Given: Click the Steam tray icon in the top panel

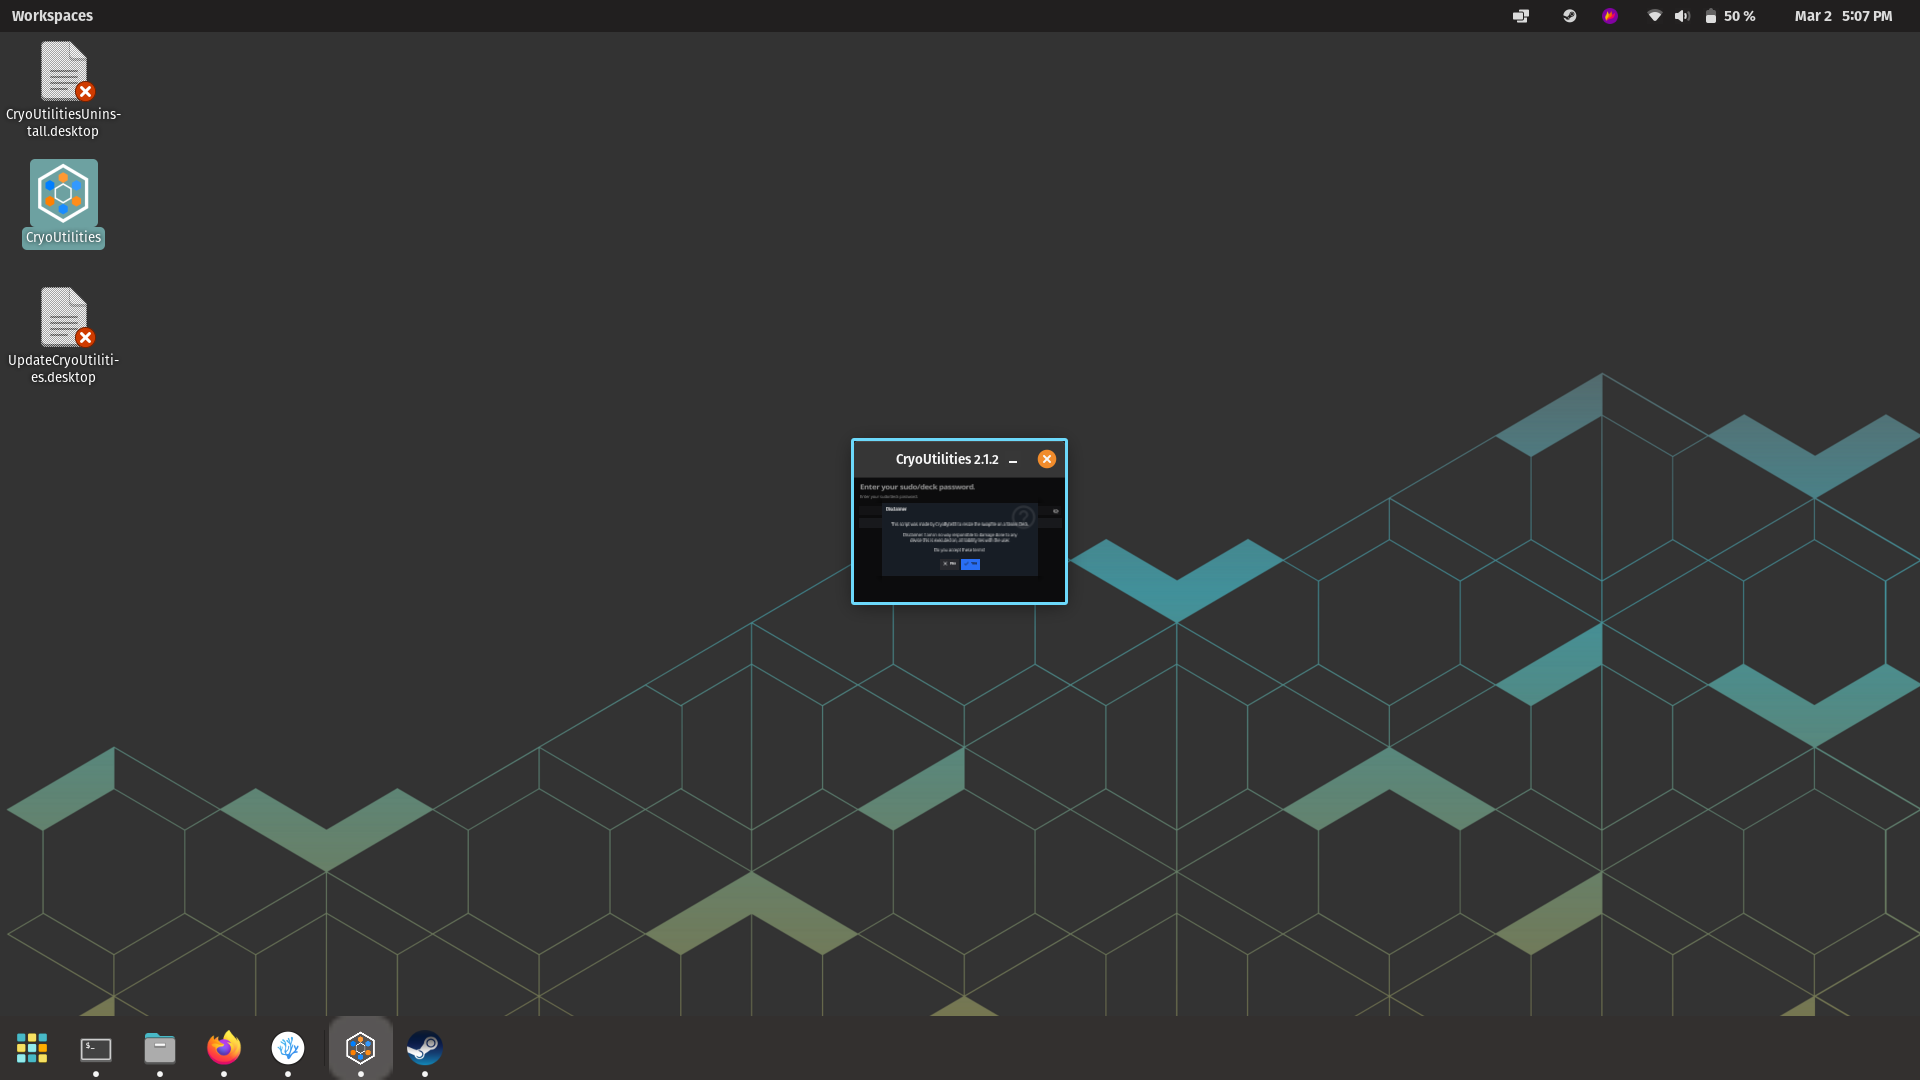Looking at the screenshot, I should coord(1569,15).
